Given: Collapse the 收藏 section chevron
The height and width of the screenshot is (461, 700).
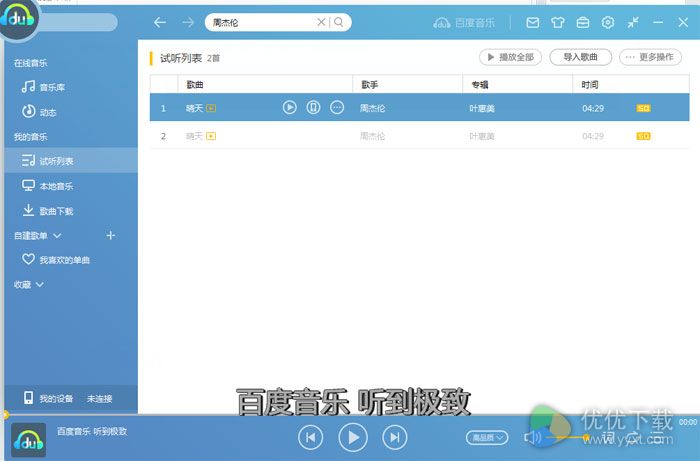Looking at the screenshot, I should pos(40,284).
